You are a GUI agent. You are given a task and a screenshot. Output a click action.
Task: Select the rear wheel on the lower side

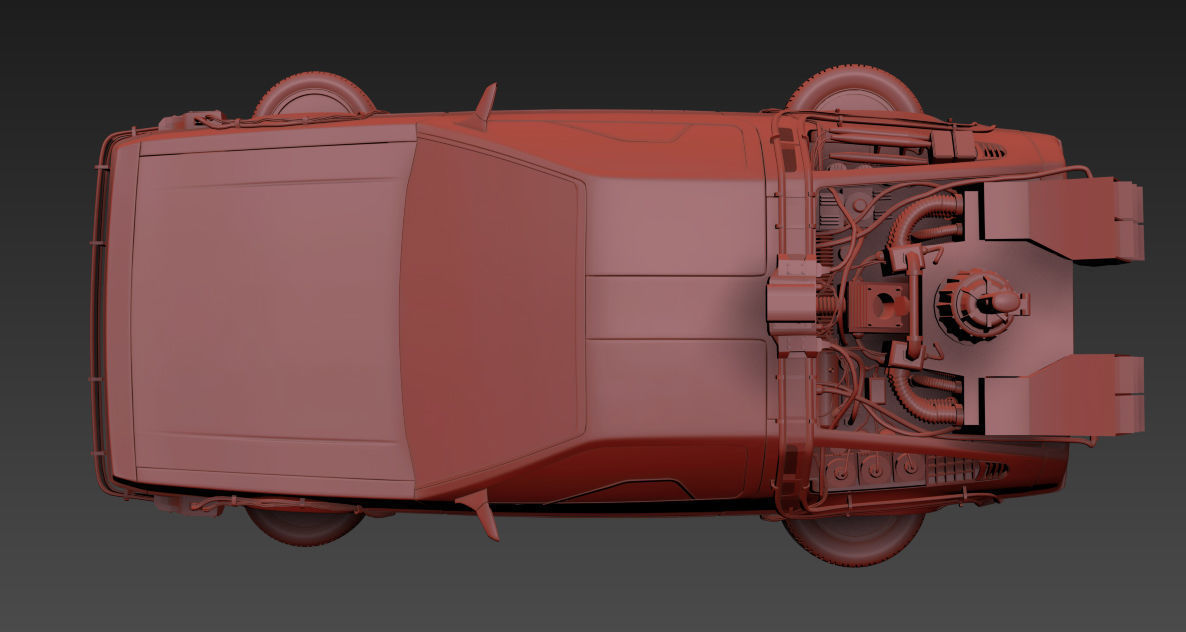point(855,539)
